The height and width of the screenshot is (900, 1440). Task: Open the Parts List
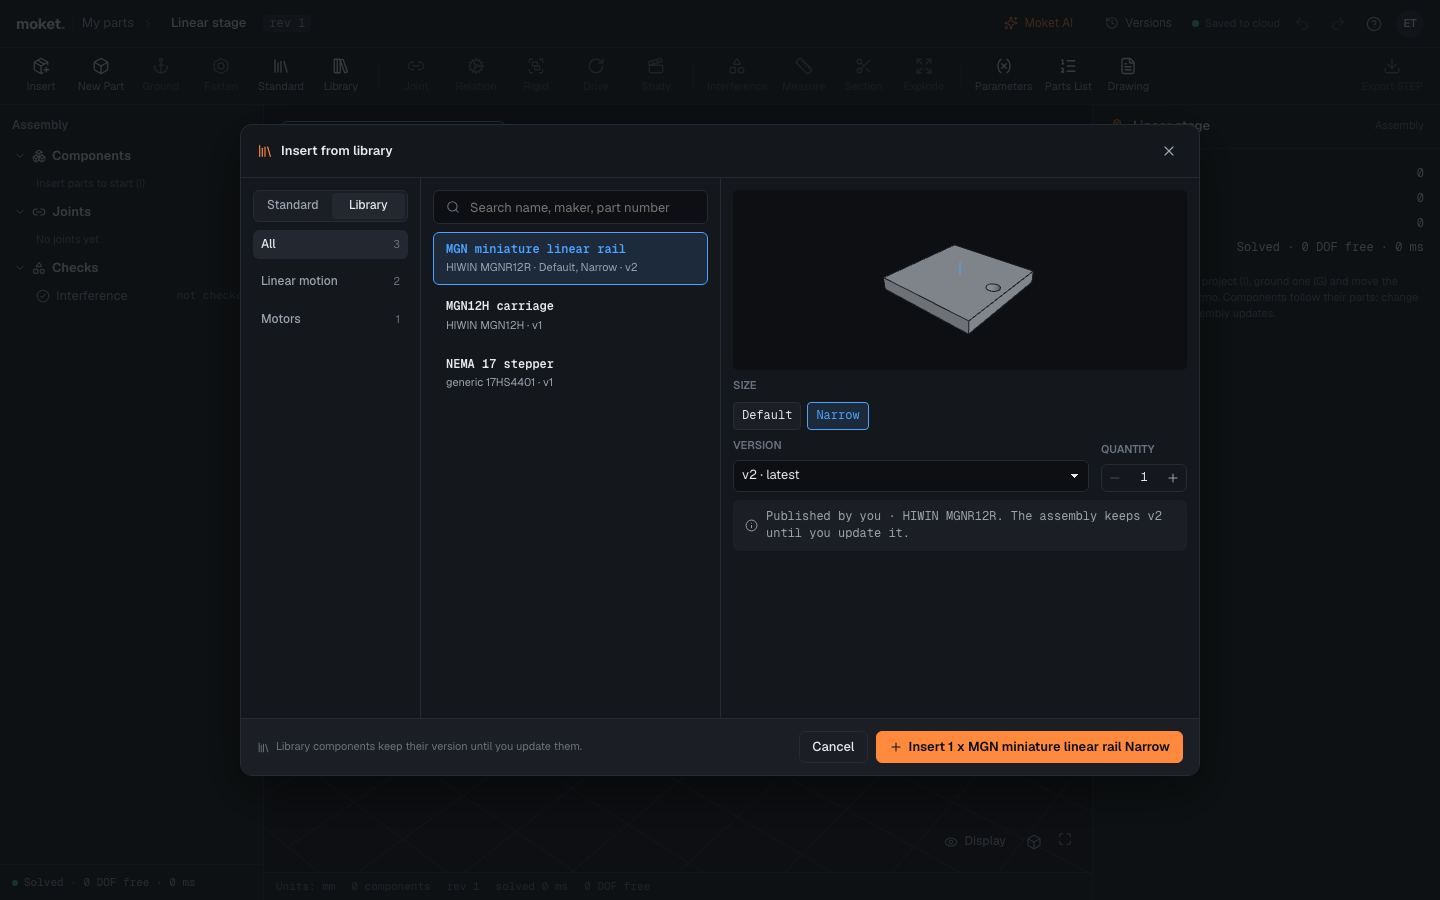(1068, 74)
